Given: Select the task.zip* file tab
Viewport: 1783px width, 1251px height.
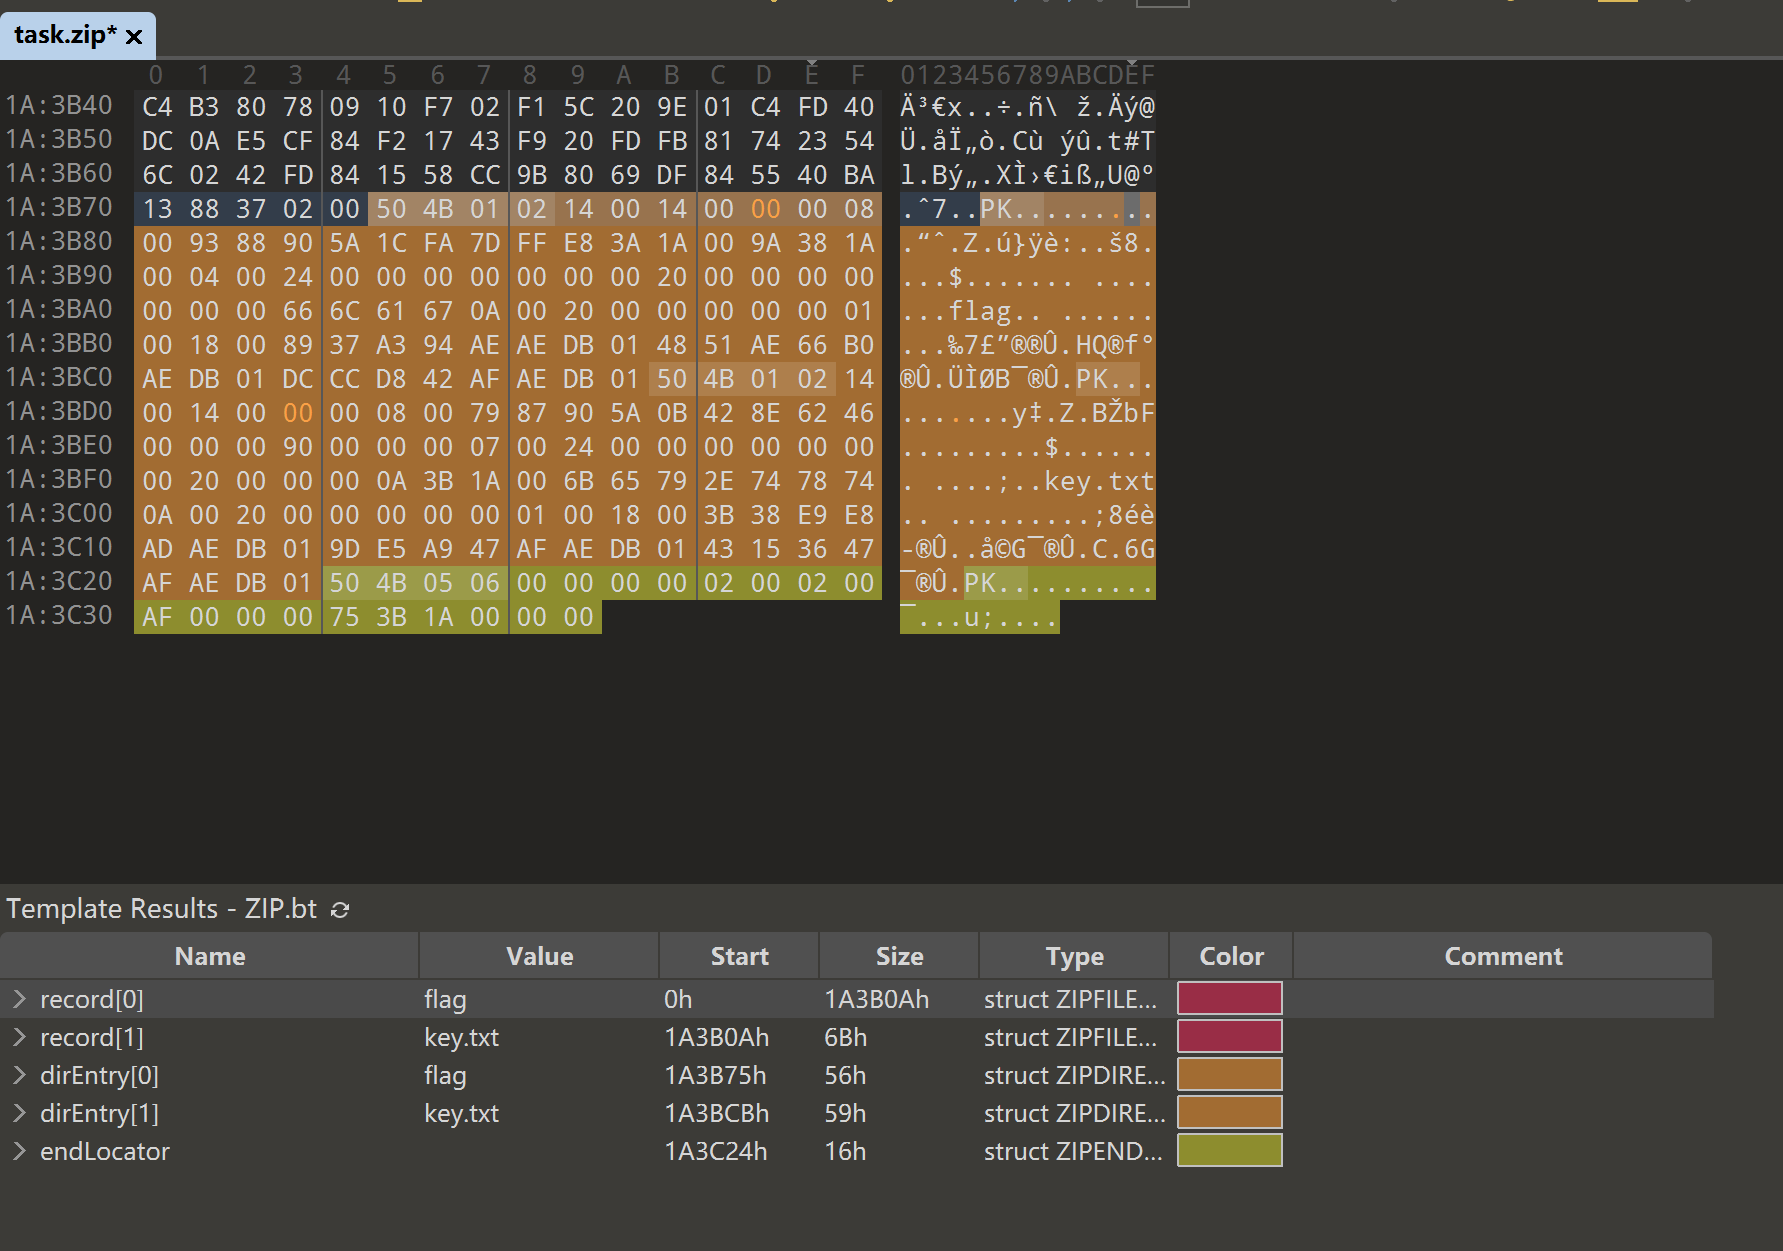Looking at the screenshot, I should pyautogui.click(x=77, y=36).
